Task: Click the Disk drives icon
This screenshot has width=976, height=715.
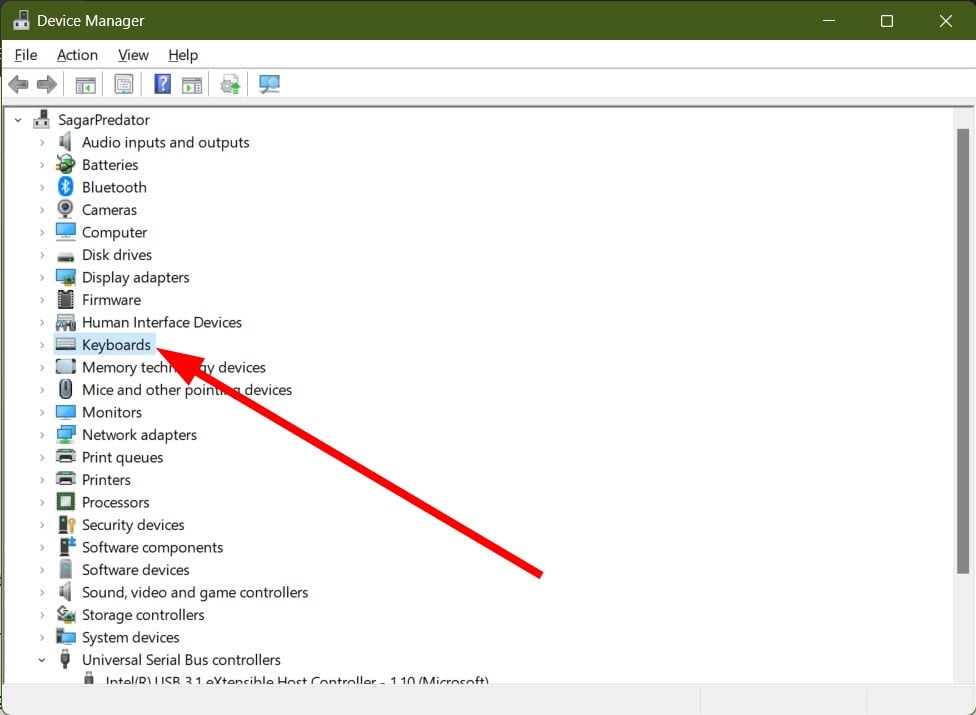Action: pyautogui.click(x=65, y=256)
